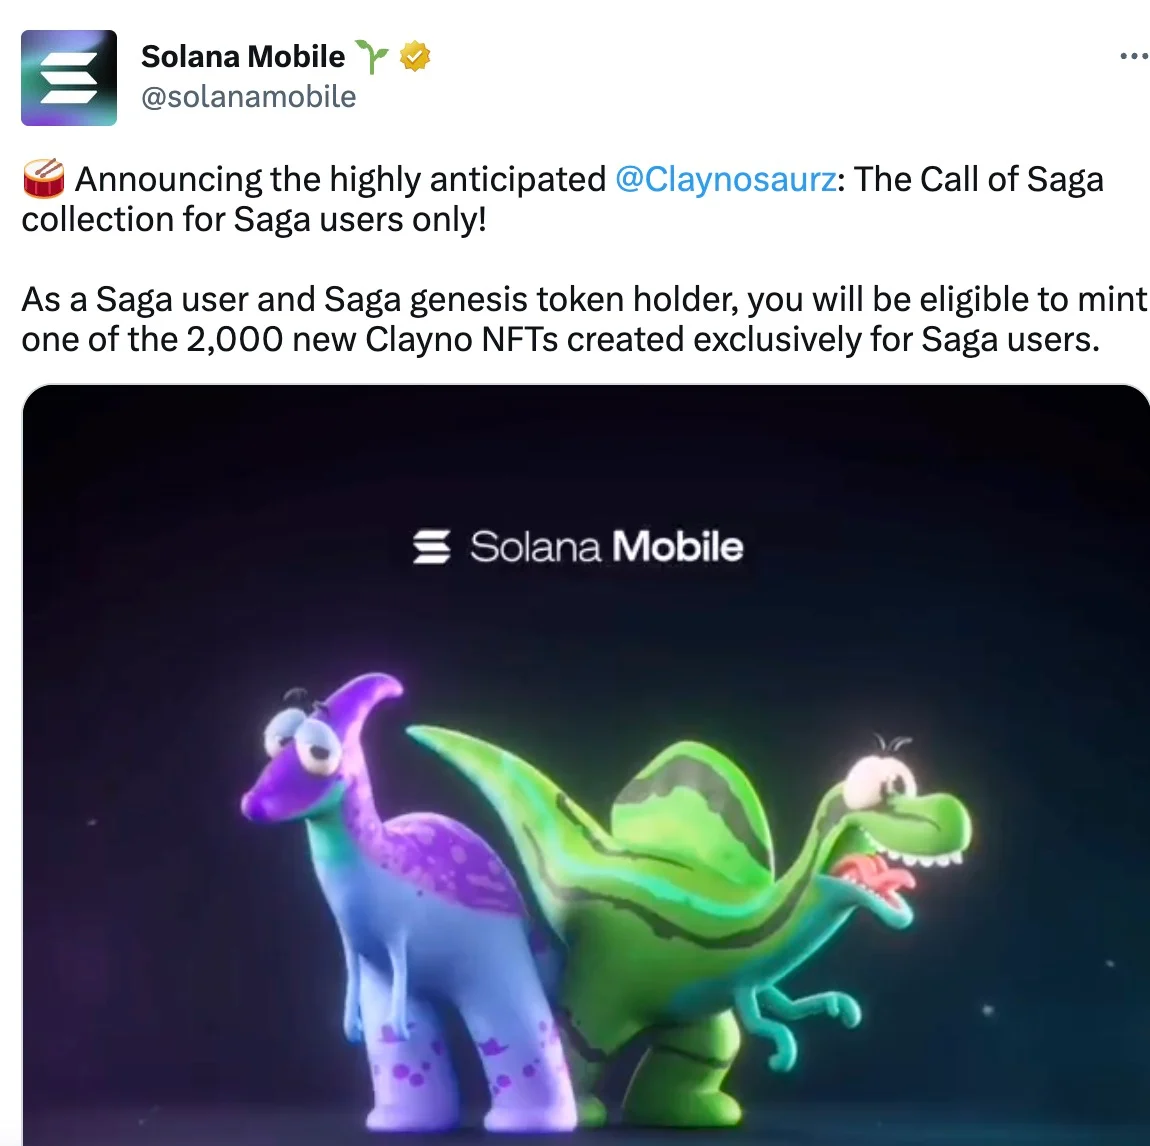Open the @Claynosaurz mention link
Screen dimensions: 1150x1146
[x=725, y=180]
